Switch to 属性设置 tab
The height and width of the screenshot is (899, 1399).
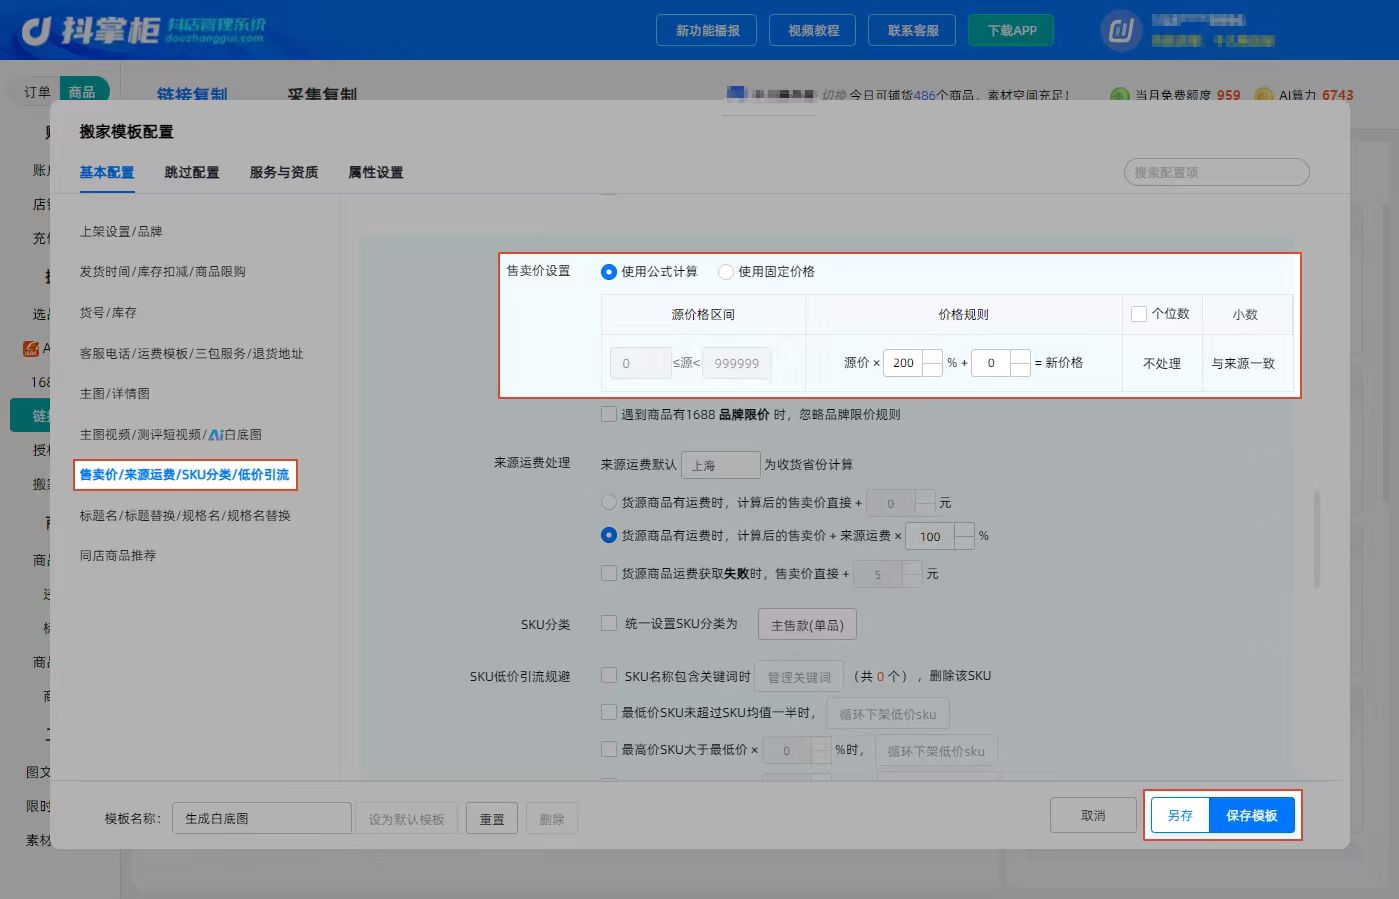[x=376, y=172]
